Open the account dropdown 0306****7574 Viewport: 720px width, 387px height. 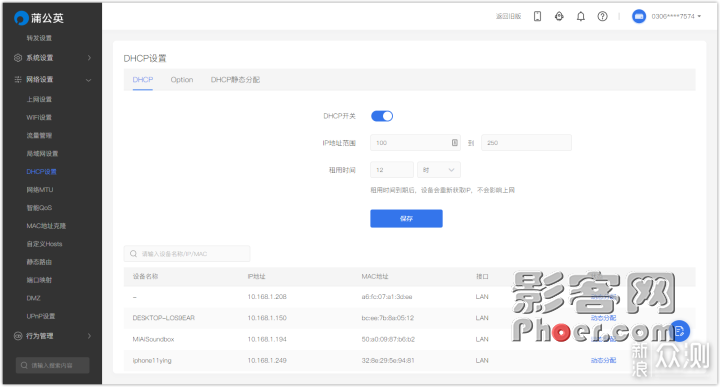(676, 17)
